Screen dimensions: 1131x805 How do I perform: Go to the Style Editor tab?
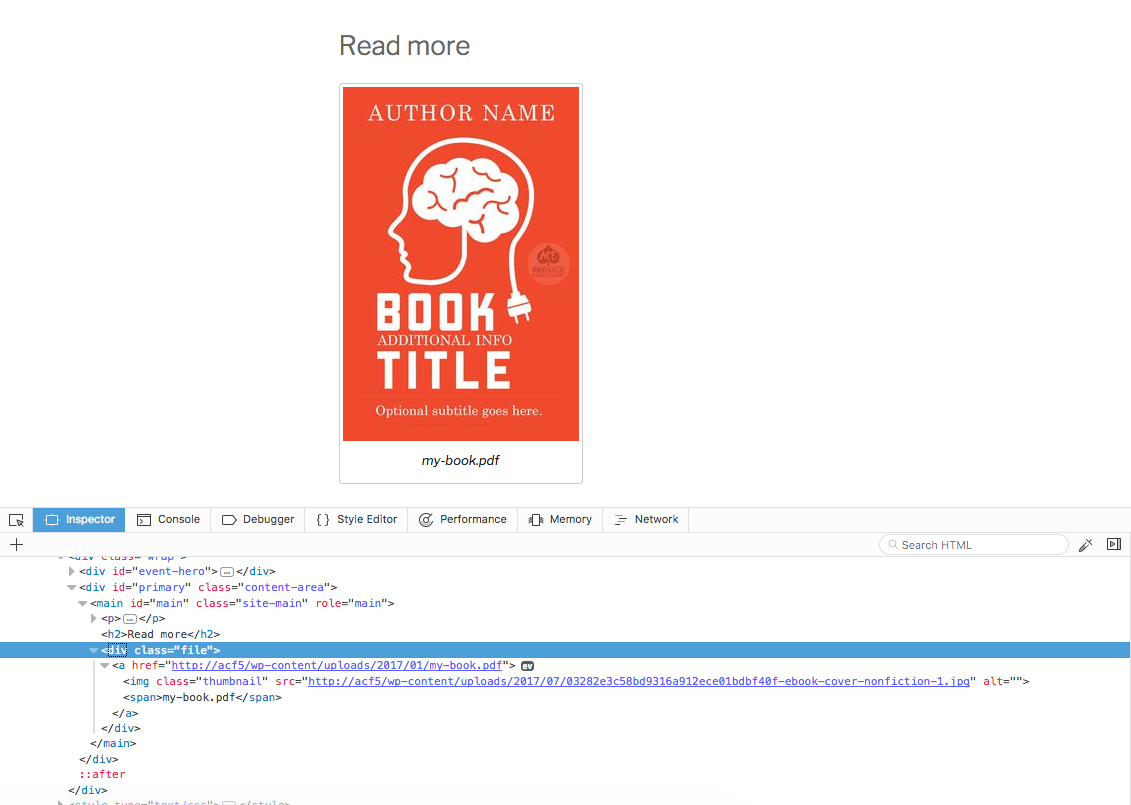pos(356,520)
